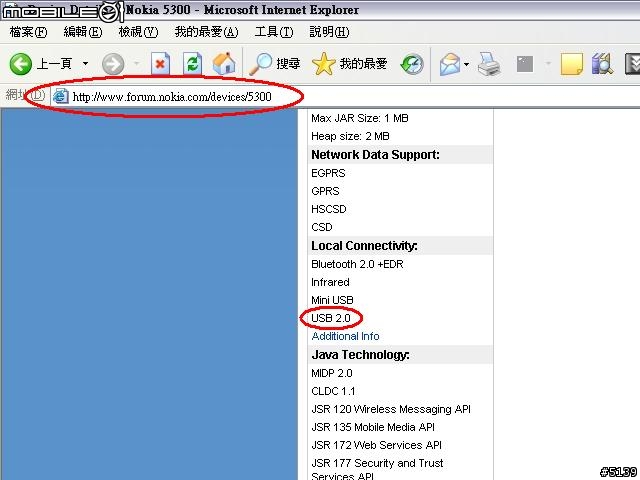
Task: Open the 說明(H) Help menu
Action: (329, 32)
